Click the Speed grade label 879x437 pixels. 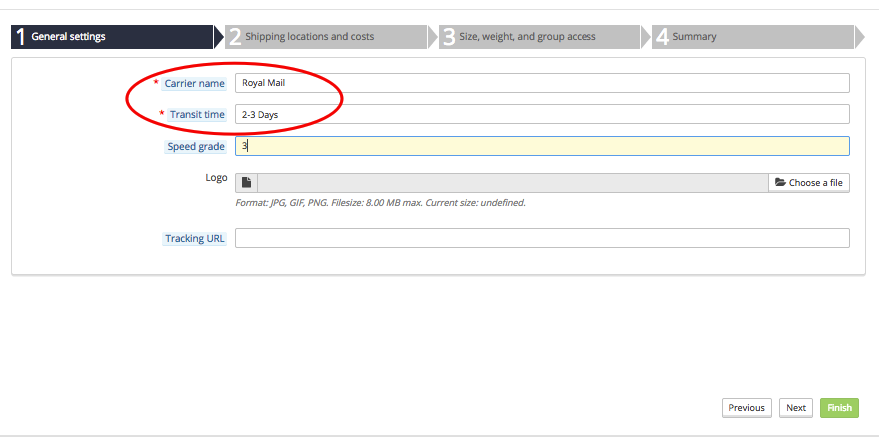[196, 147]
